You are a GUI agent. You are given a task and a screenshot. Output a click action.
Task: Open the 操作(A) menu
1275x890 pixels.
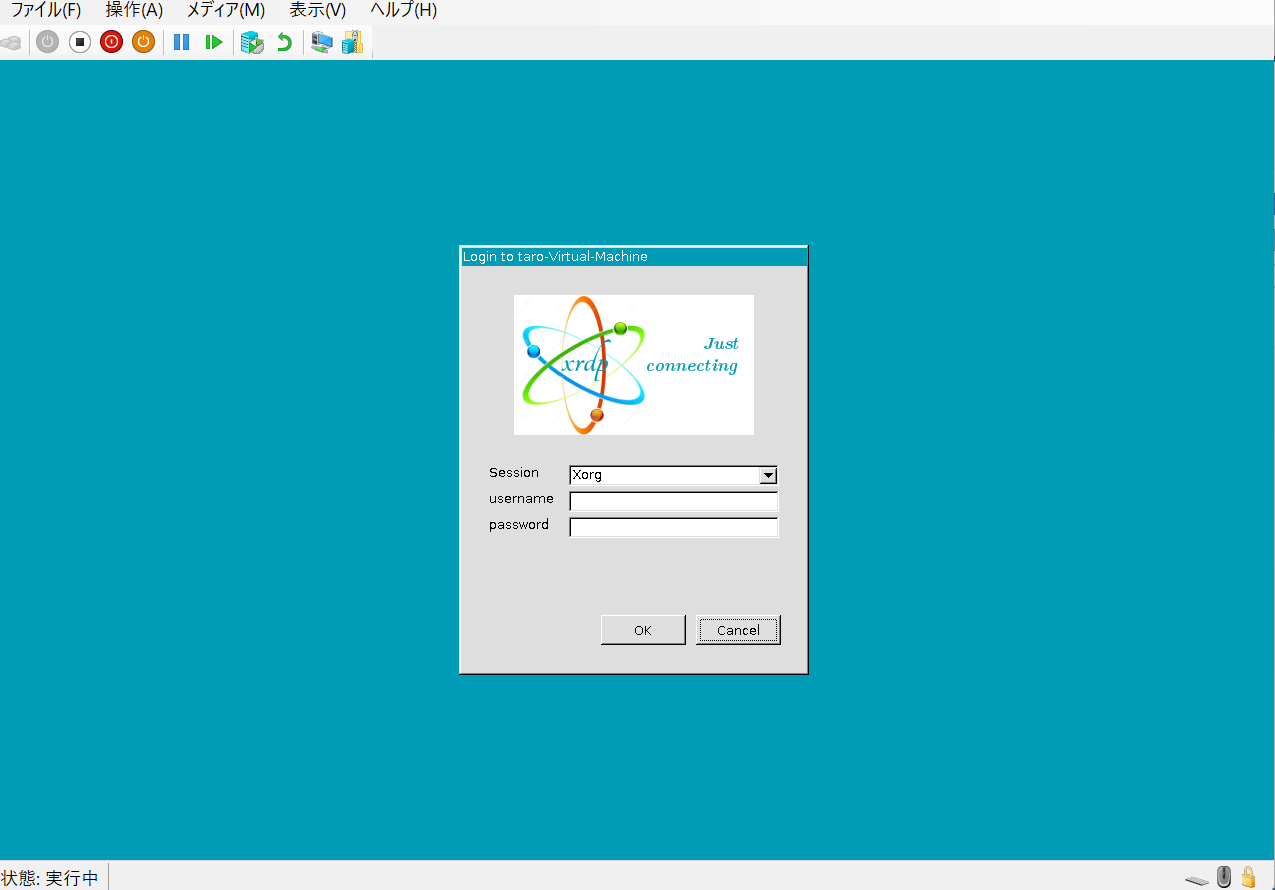pyautogui.click(x=134, y=10)
